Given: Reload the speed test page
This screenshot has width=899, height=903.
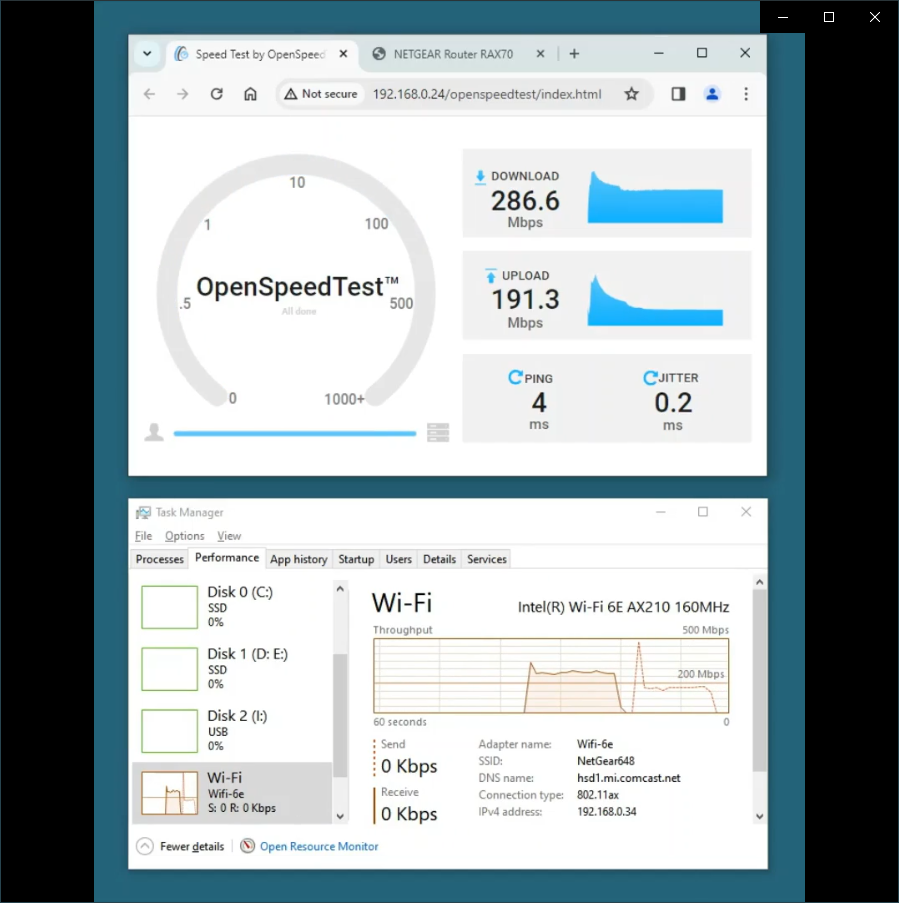Looking at the screenshot, I should (217, 94).
